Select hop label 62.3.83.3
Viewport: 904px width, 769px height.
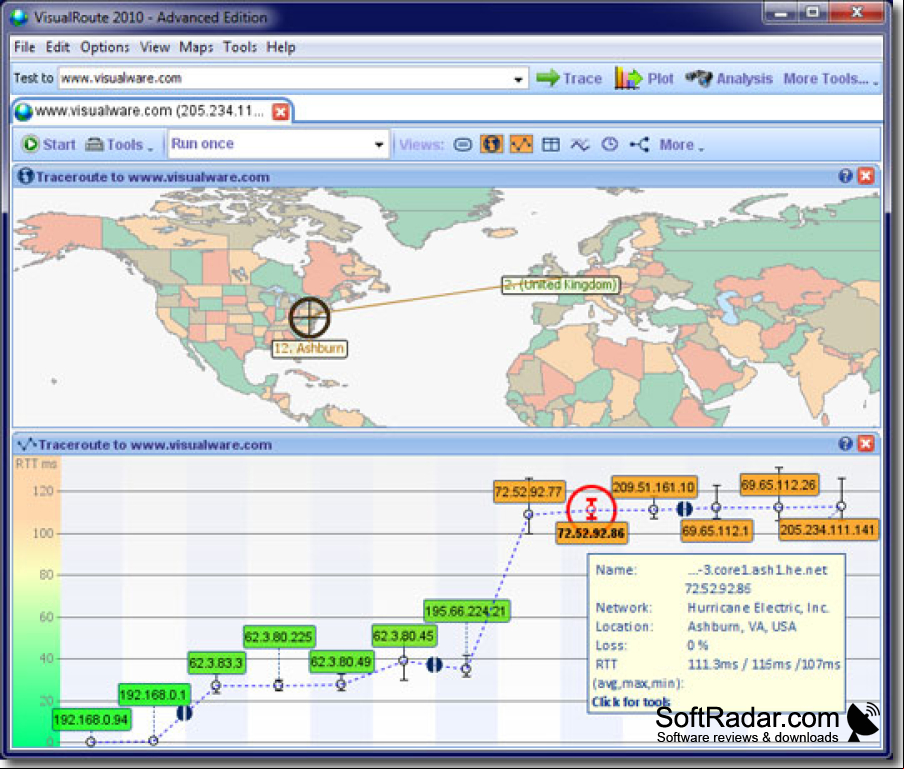click(217, 663)
